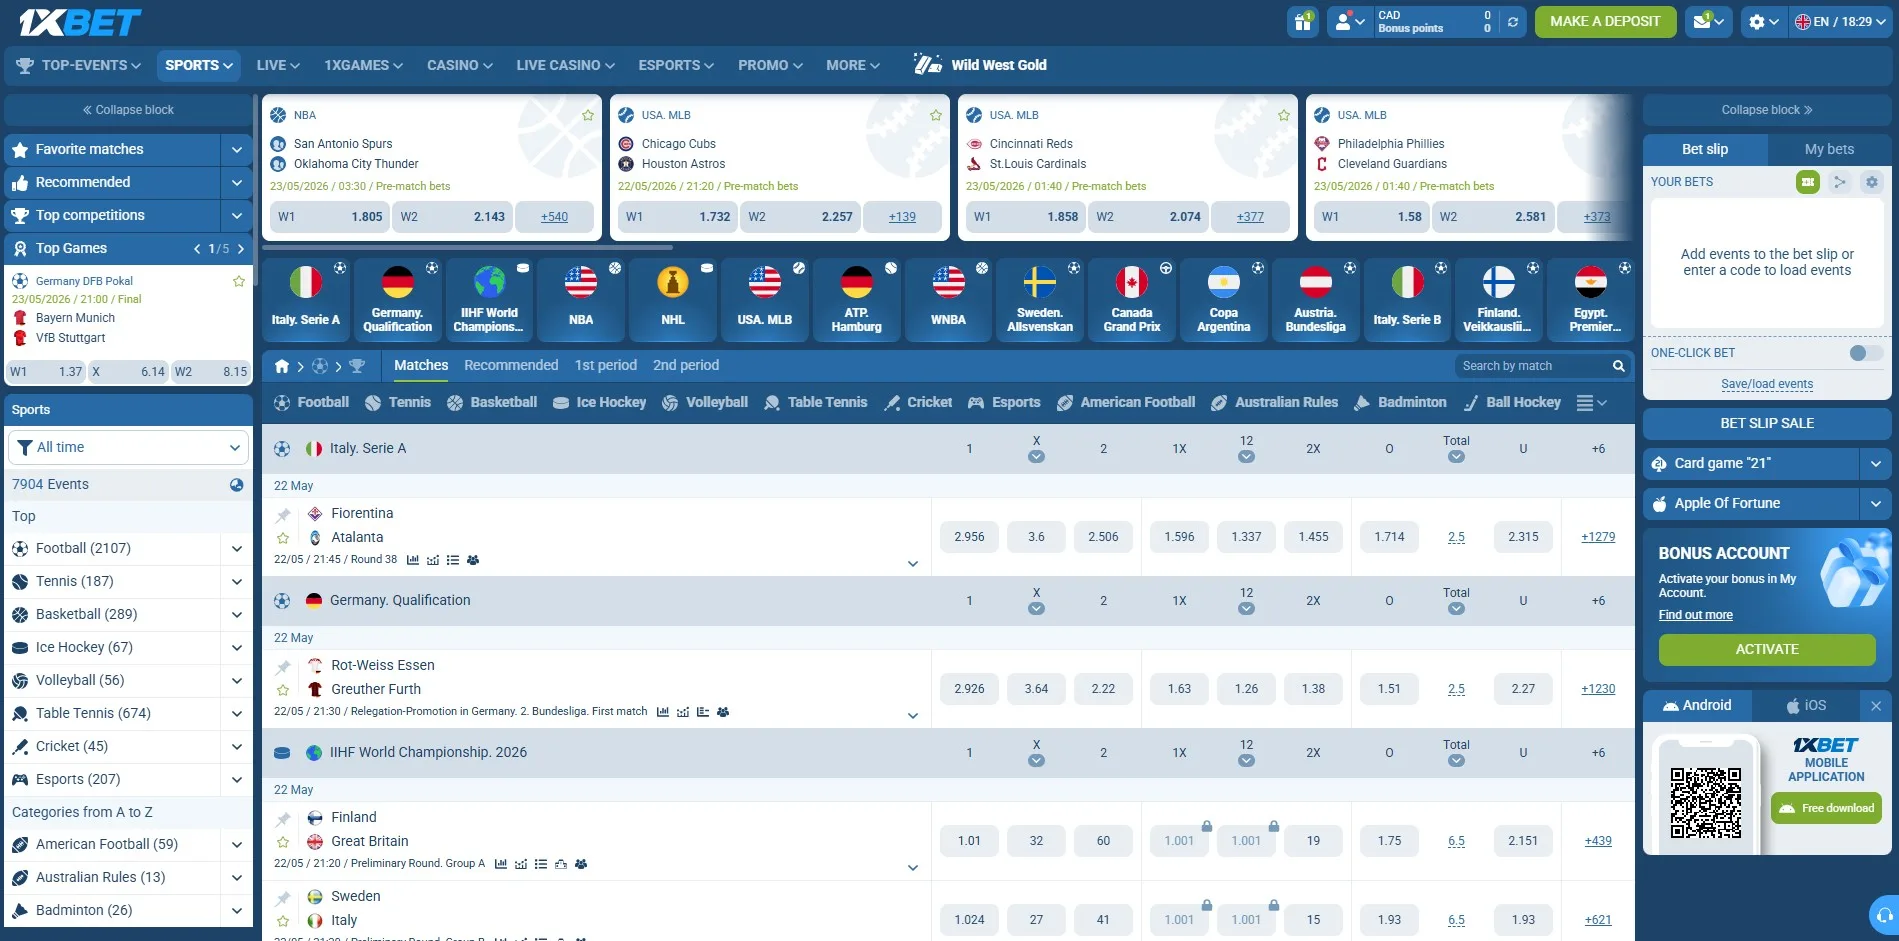Image resolution: width=1899 pixels, height=941 pixels.
Task: Close the mobile app banner
Action: click(1876, 706)
